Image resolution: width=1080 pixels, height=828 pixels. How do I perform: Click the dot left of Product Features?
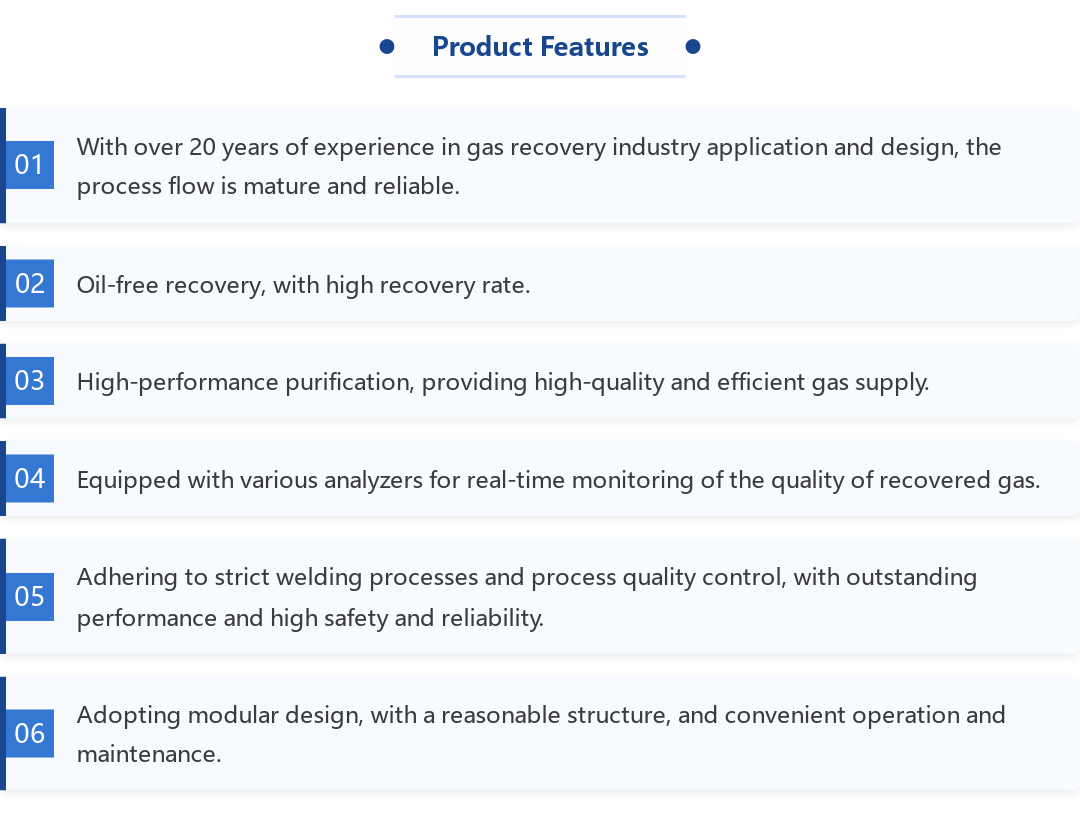(387, 47)
